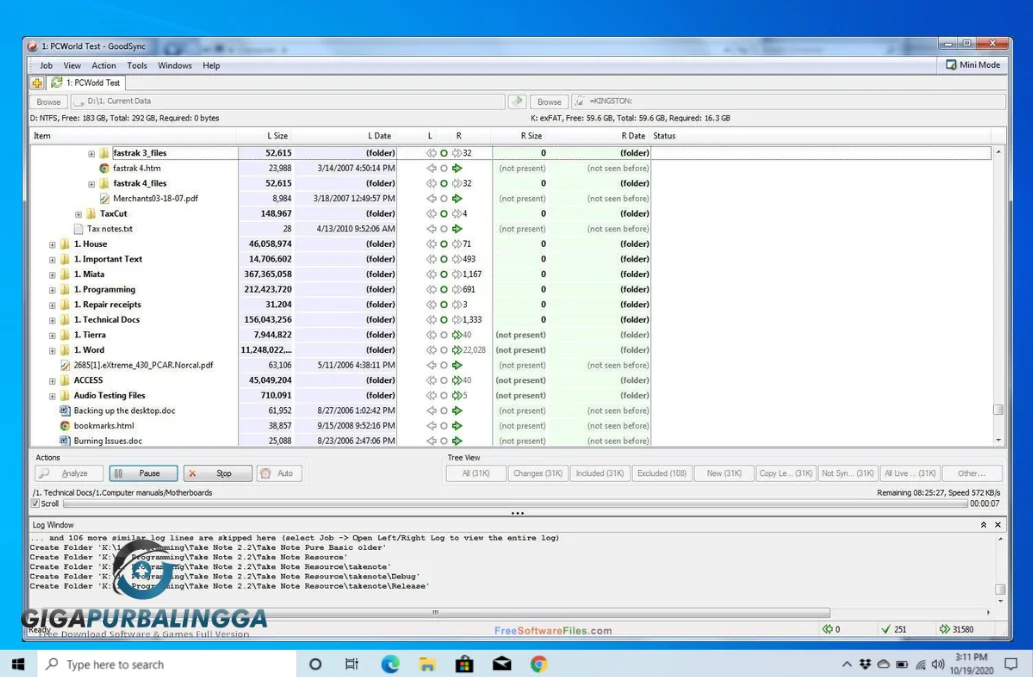Screen dimensions: 1033x677
Task: Collapse the Log Window with its chevron
Action: [x=985, y=524]
